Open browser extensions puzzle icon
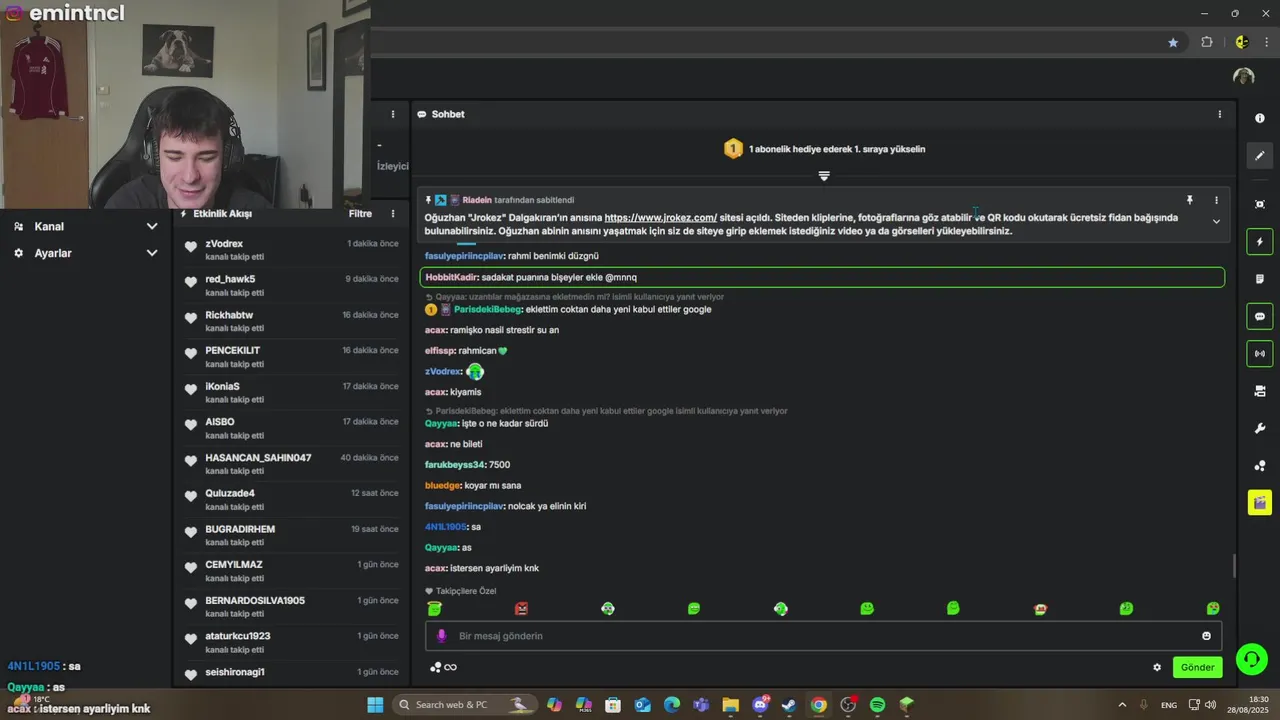Screen dimensions: 1280x720 1206,42
